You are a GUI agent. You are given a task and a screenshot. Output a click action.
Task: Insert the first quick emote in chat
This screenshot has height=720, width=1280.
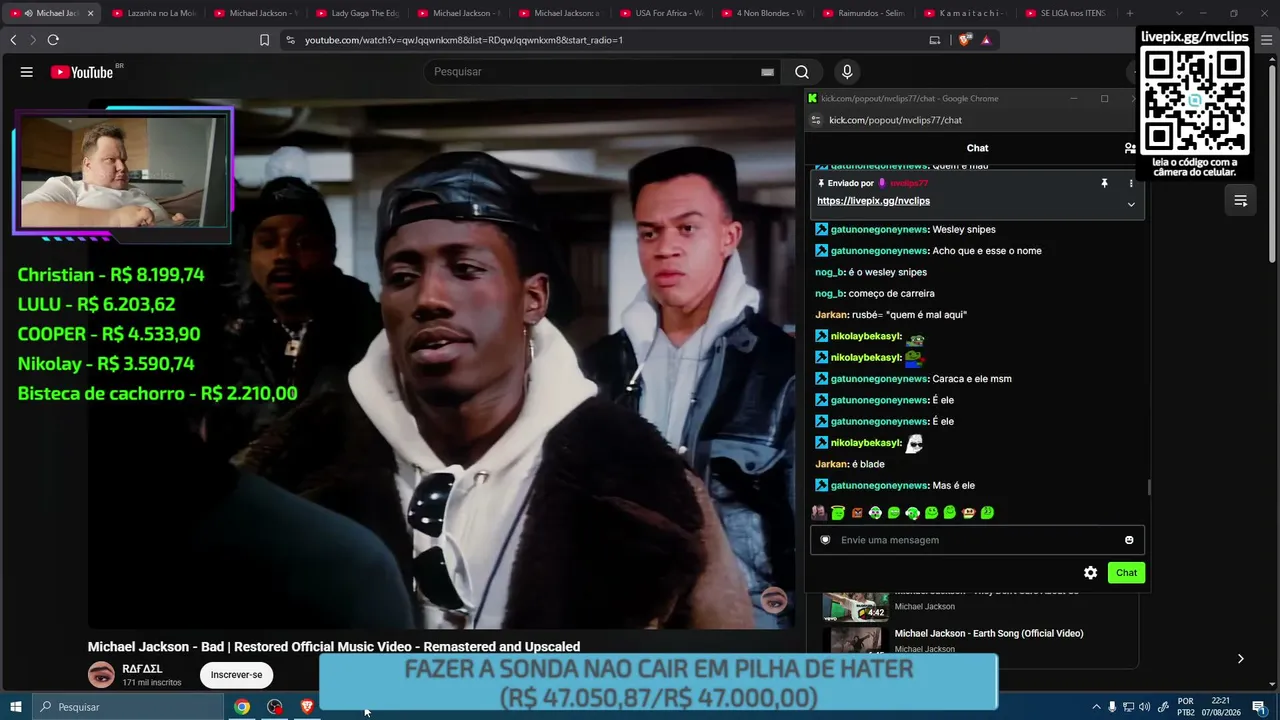click(819, 513)
